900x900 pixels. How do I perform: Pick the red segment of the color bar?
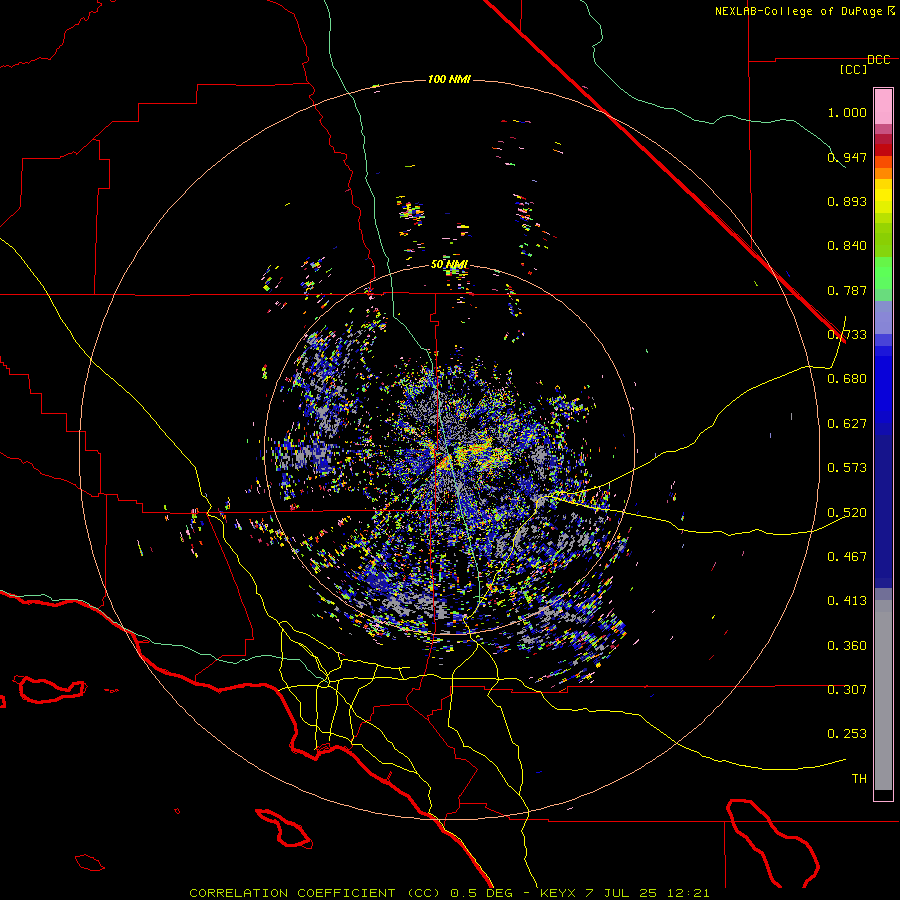tap(883, 149)
